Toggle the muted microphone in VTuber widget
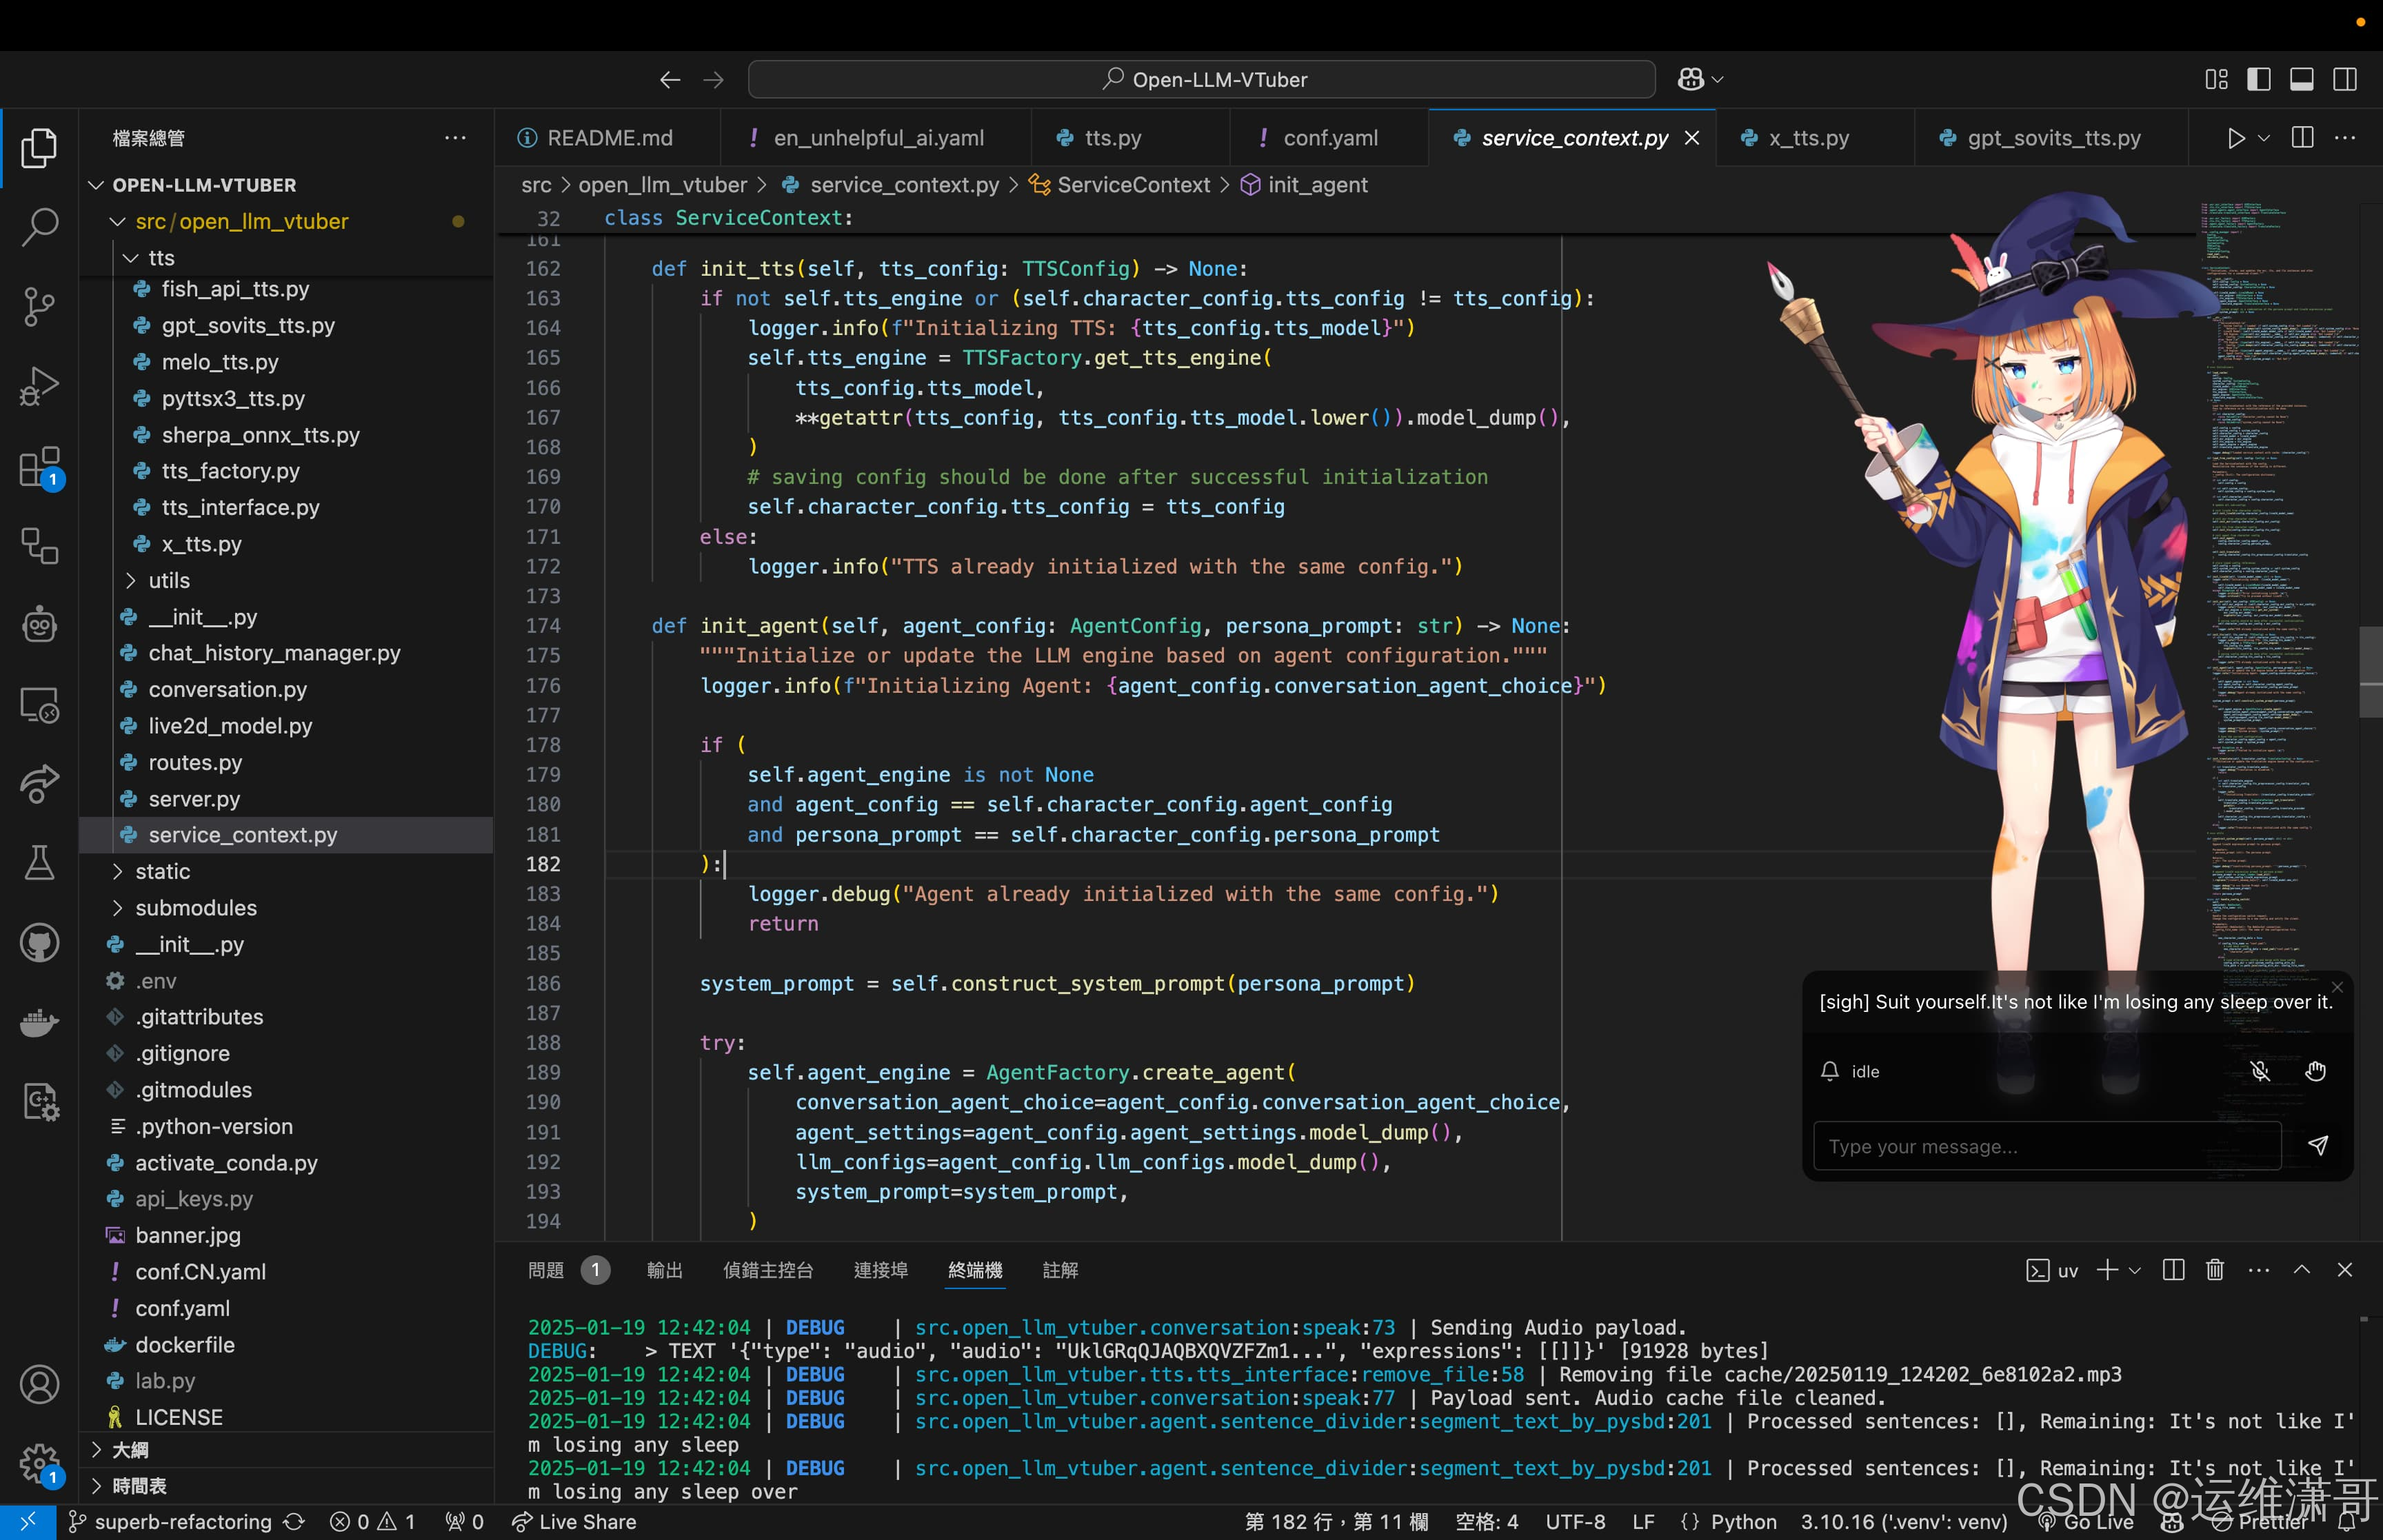Screen dimensions: 2383x1540 [2260, 1071]
